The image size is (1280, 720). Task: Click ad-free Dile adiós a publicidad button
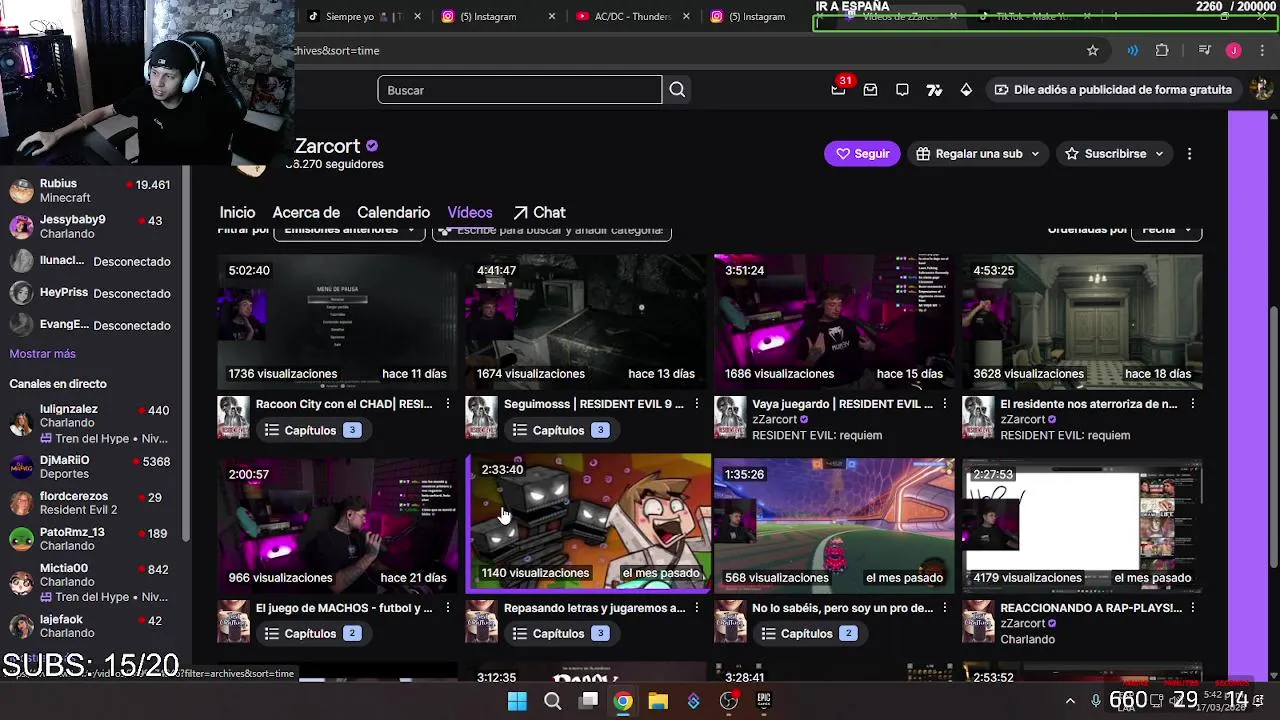1112,90
